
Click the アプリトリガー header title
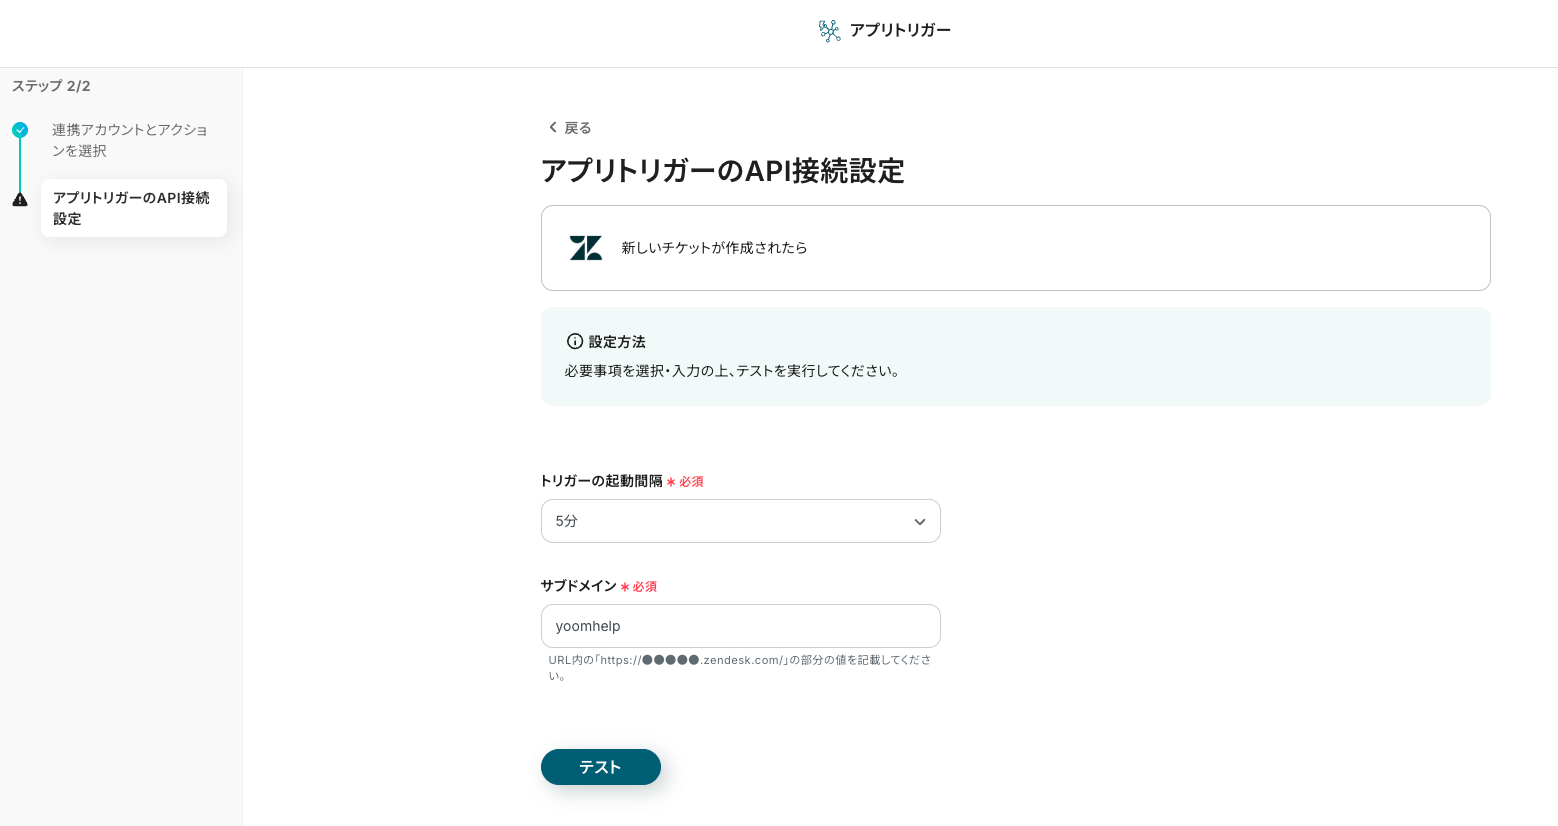pos(900,30)
